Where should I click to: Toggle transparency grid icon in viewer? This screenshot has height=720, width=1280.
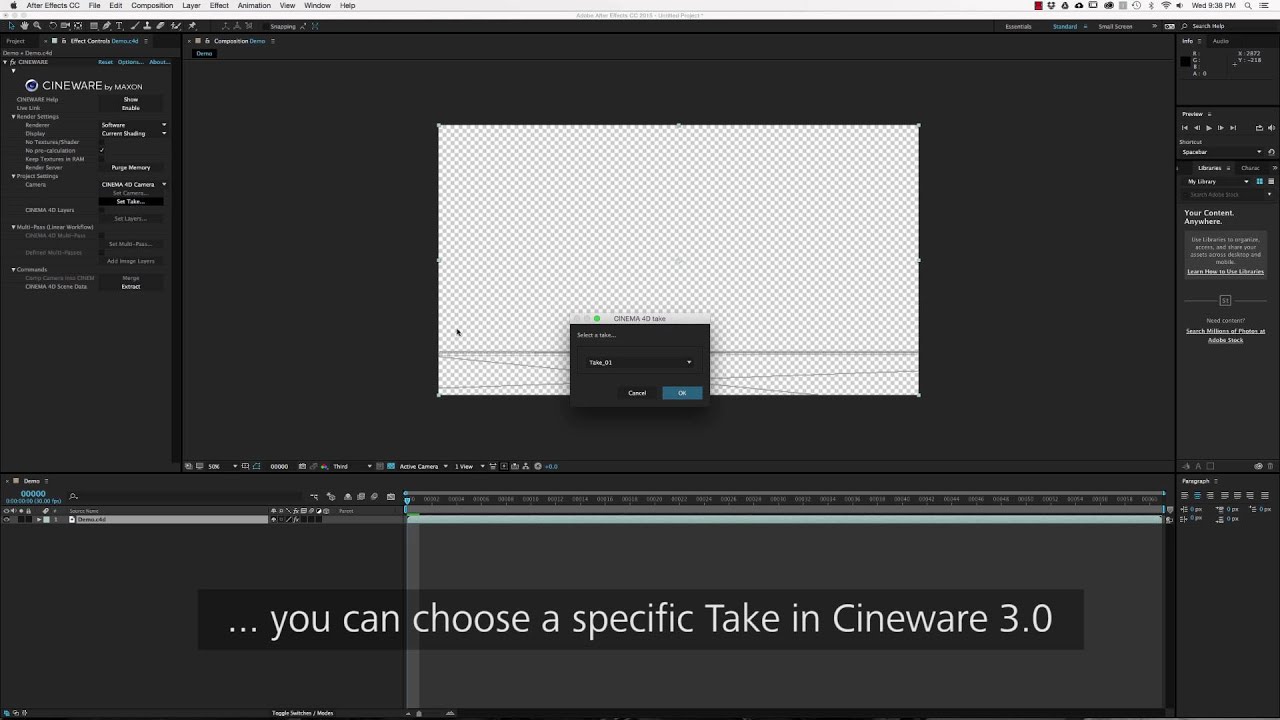[391, 466]
